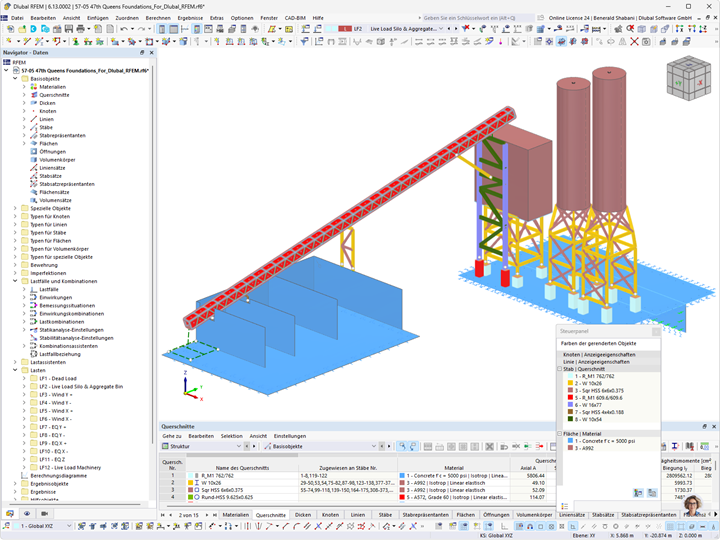Image resolution: width=720 pixels, height=540 pixels.
Task: Select 'LF12 - Live Load Machinery' in the tree
Action: pos(70,468)
